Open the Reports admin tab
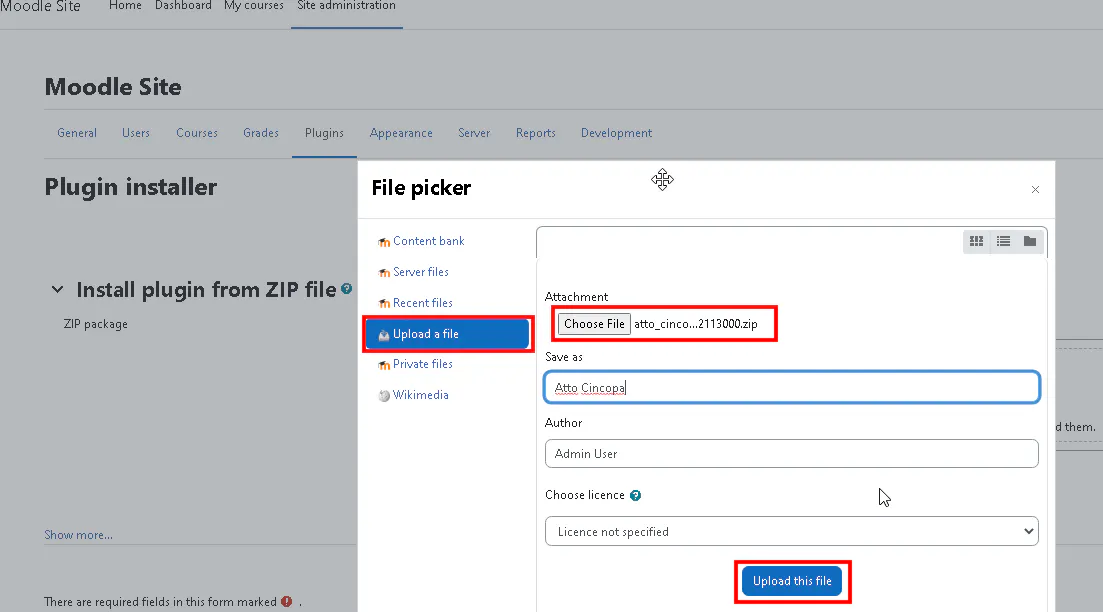The height and width of the screenshot is (612, 1103). (x=535, y=133)
